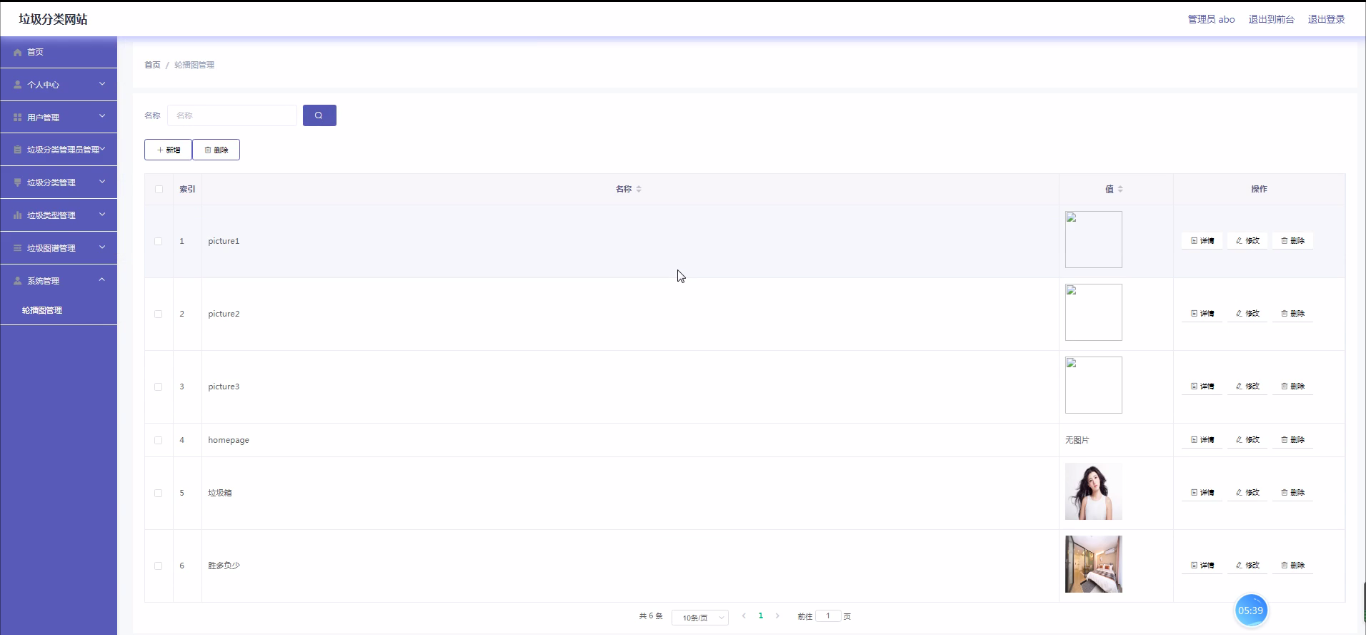Expand the 个人中心 sidebar menu

point(58,85)
